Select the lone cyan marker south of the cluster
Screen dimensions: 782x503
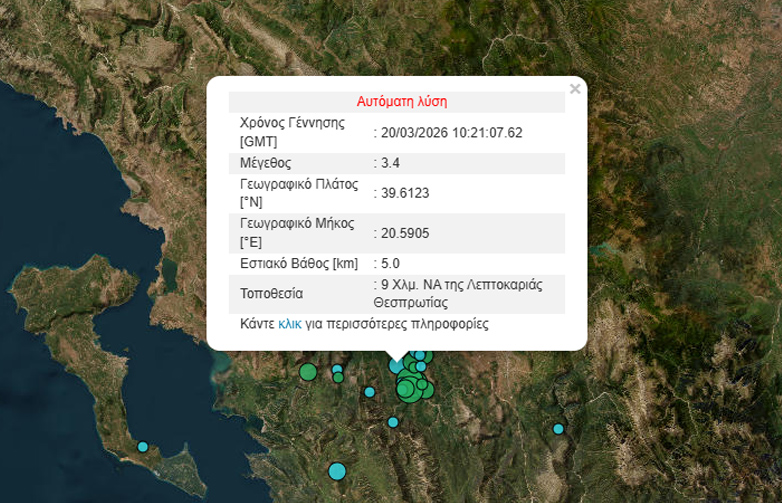pos(393,422)
